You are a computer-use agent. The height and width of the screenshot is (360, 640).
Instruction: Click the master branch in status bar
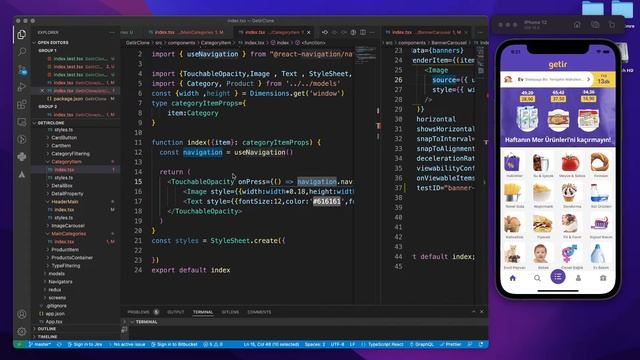[x=40, y=344]
